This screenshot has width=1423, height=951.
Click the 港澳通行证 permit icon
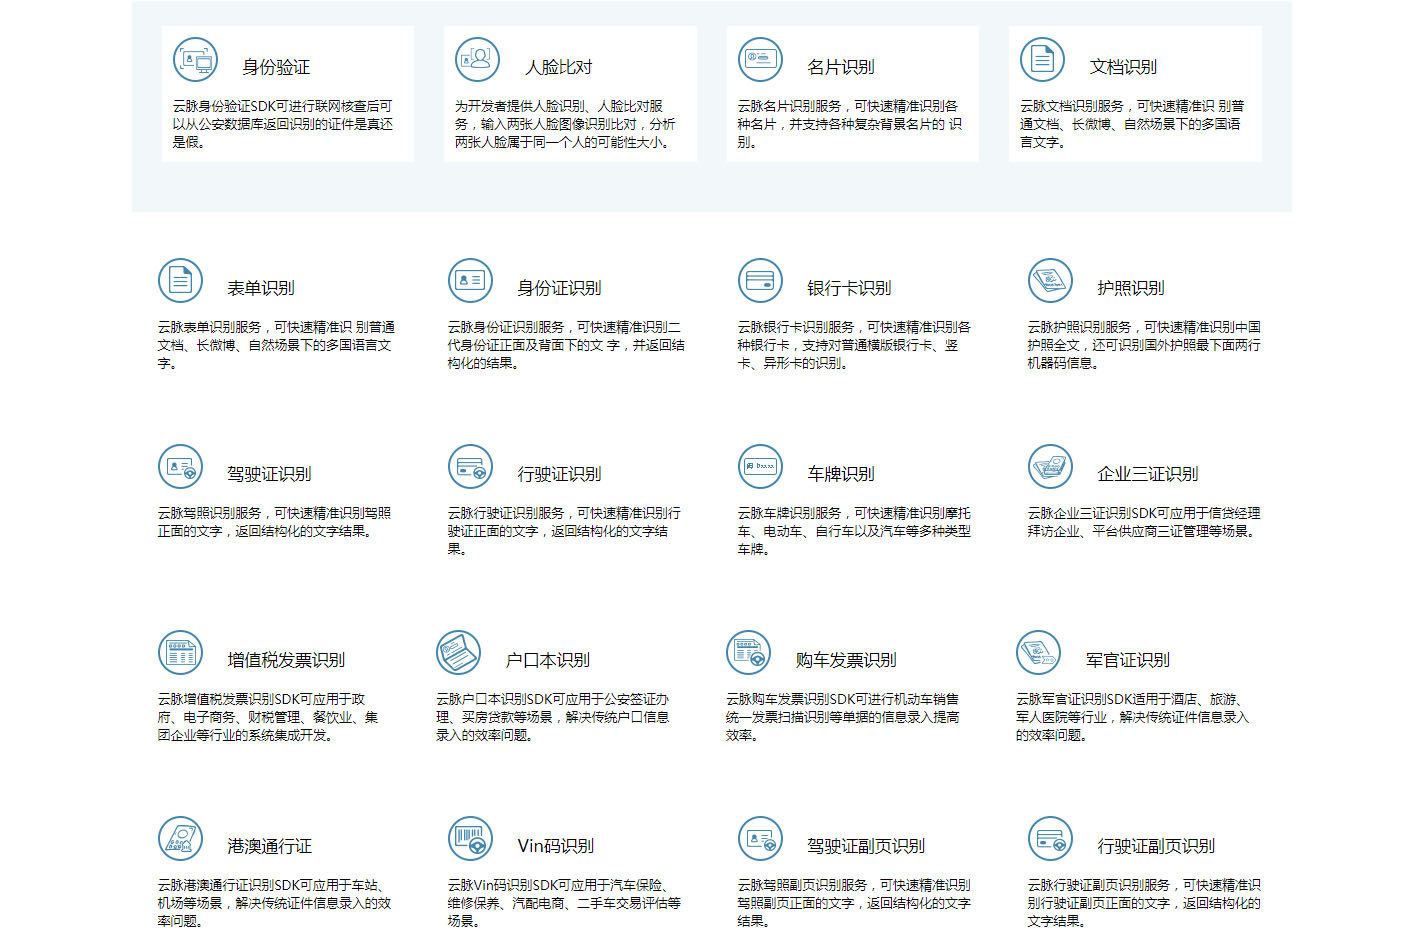[x=180, y=838]
